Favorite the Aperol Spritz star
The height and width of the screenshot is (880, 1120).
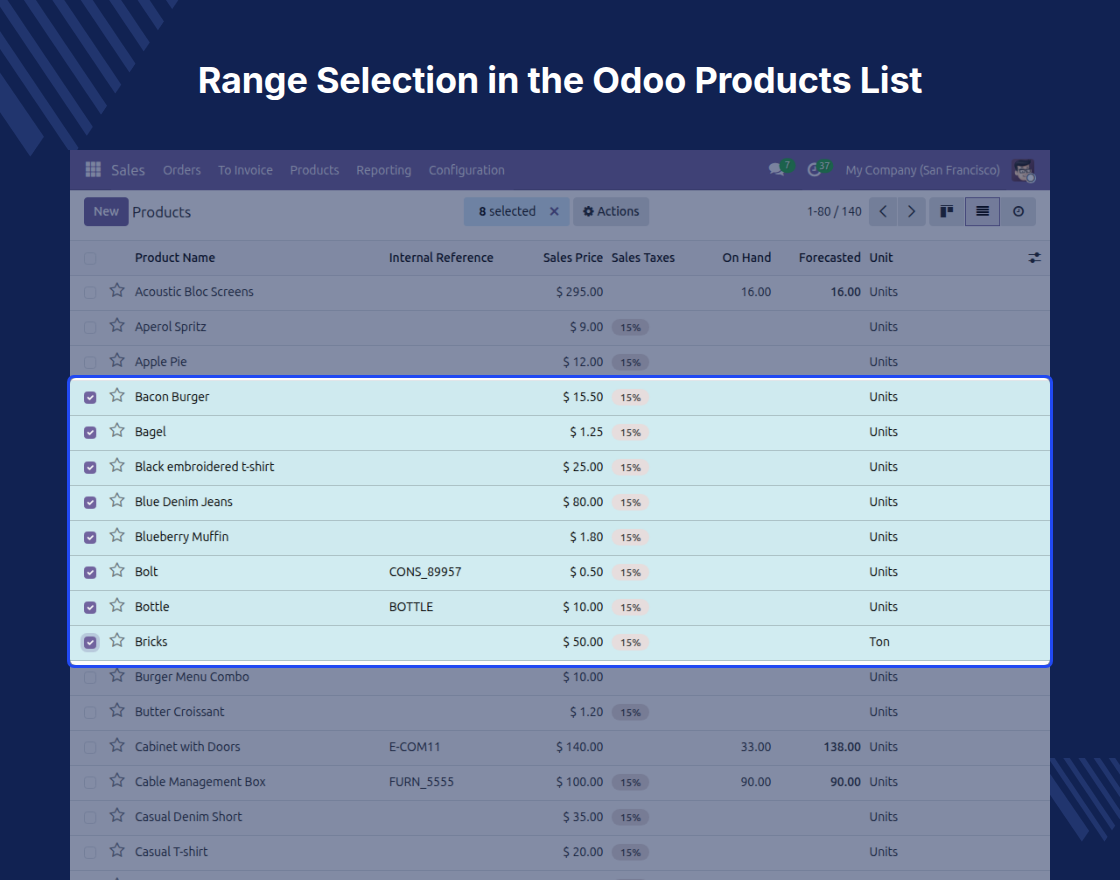(117, 325)
